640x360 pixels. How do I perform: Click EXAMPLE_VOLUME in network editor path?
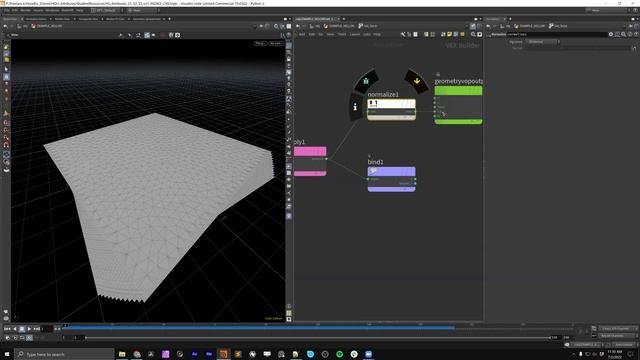pyautogui.click(x=339, y=26)
